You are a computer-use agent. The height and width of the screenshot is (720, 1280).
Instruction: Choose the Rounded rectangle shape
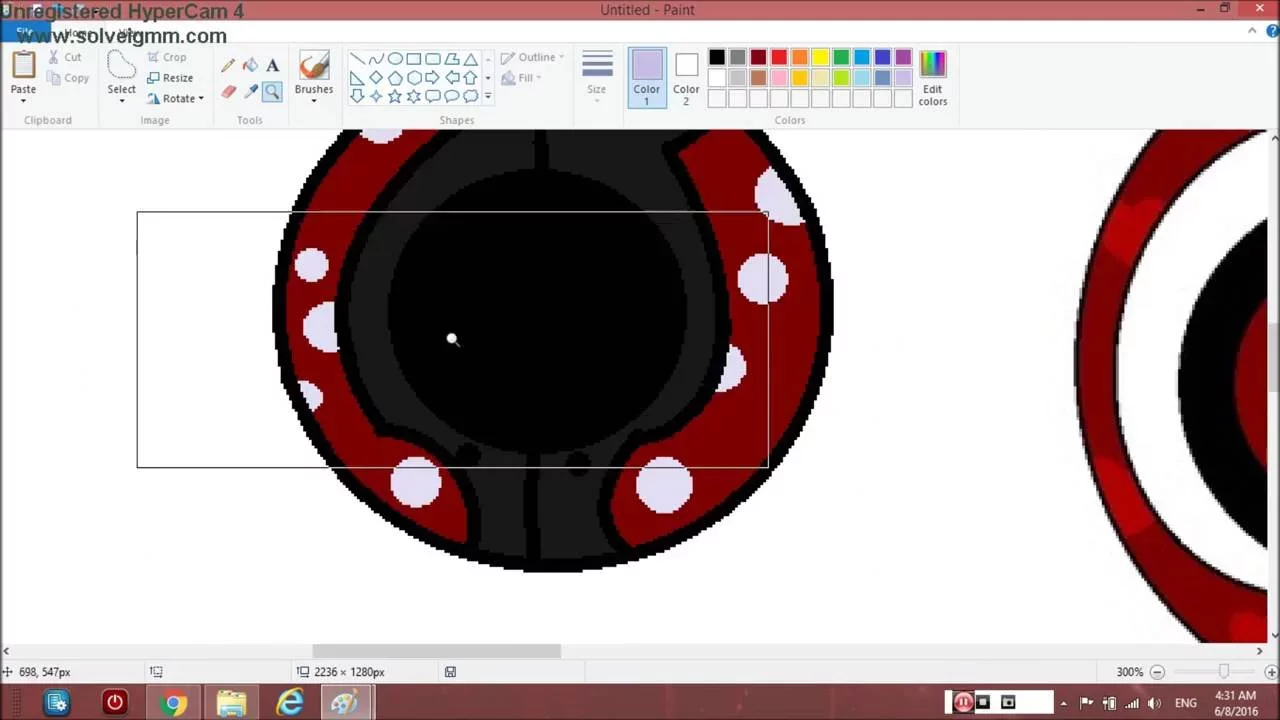coord(433,59)
